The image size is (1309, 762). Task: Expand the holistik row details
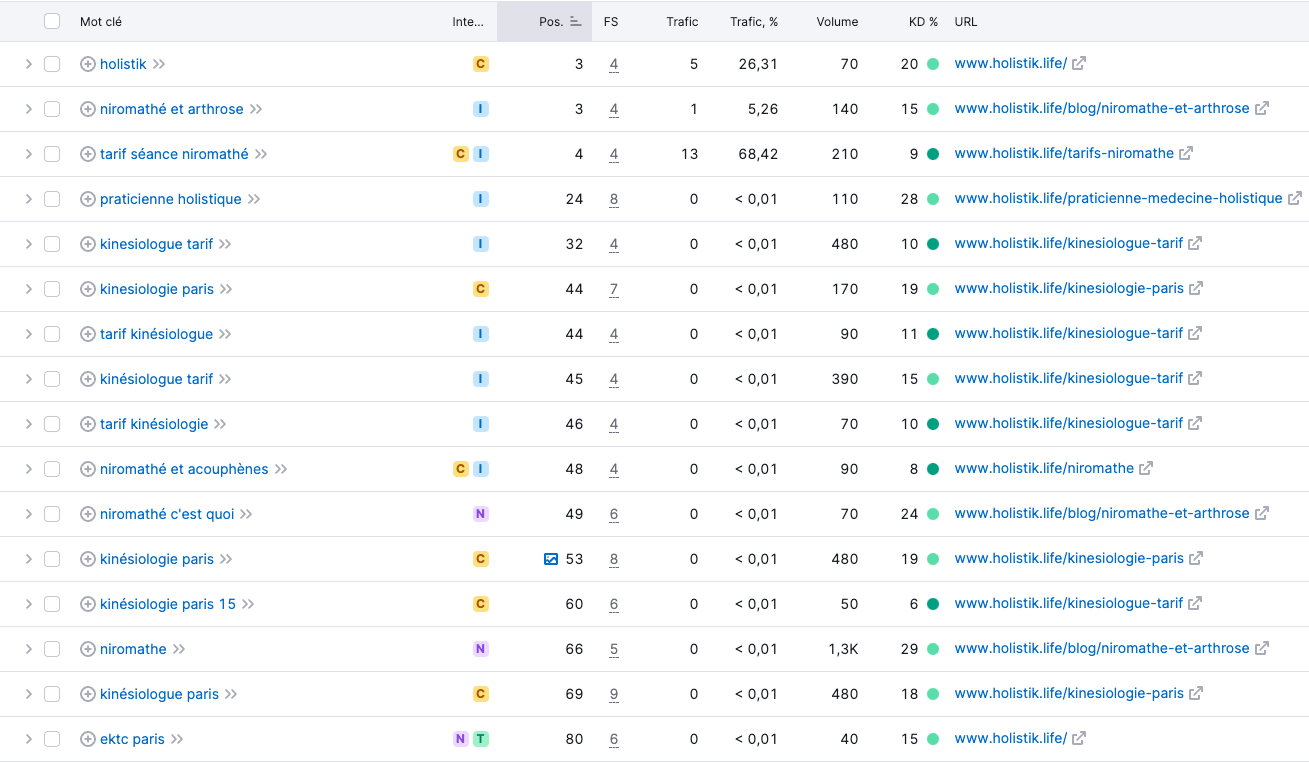pos(28,64)
